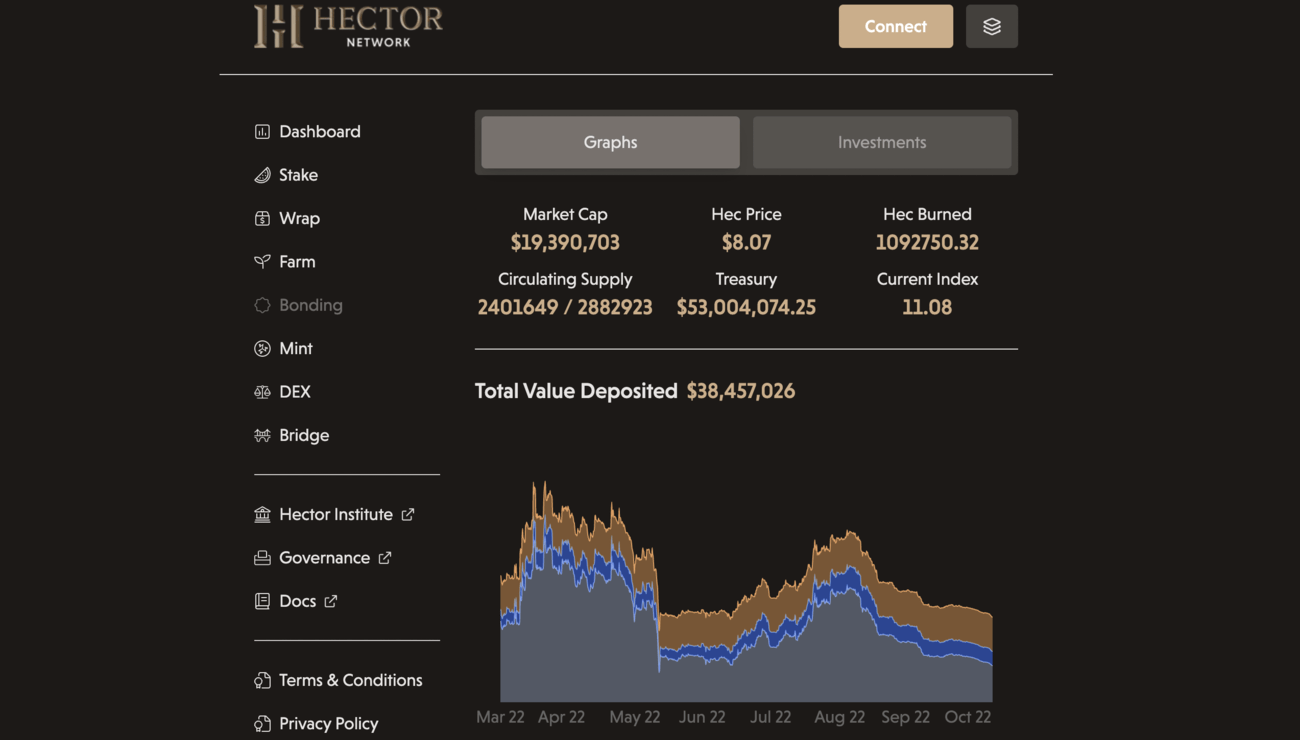Click the Hector Institute building icon
This screenshot has width=1300, height=740.
coord(262,514)
